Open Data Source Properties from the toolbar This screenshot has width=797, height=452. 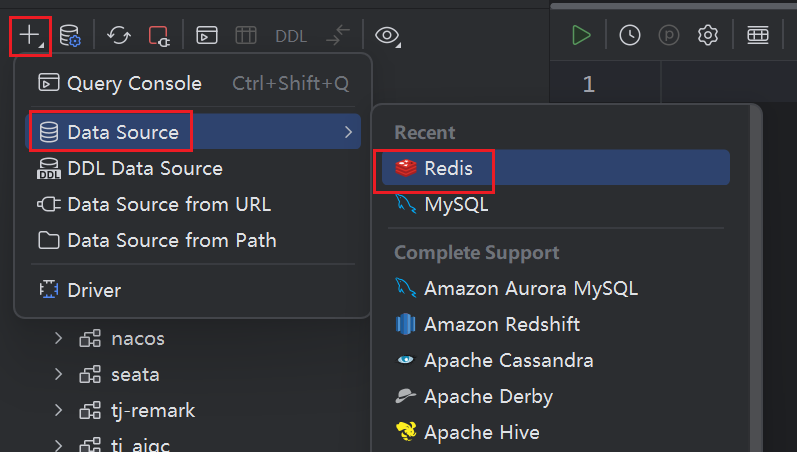pyautogui.click(x=70, y=36)
